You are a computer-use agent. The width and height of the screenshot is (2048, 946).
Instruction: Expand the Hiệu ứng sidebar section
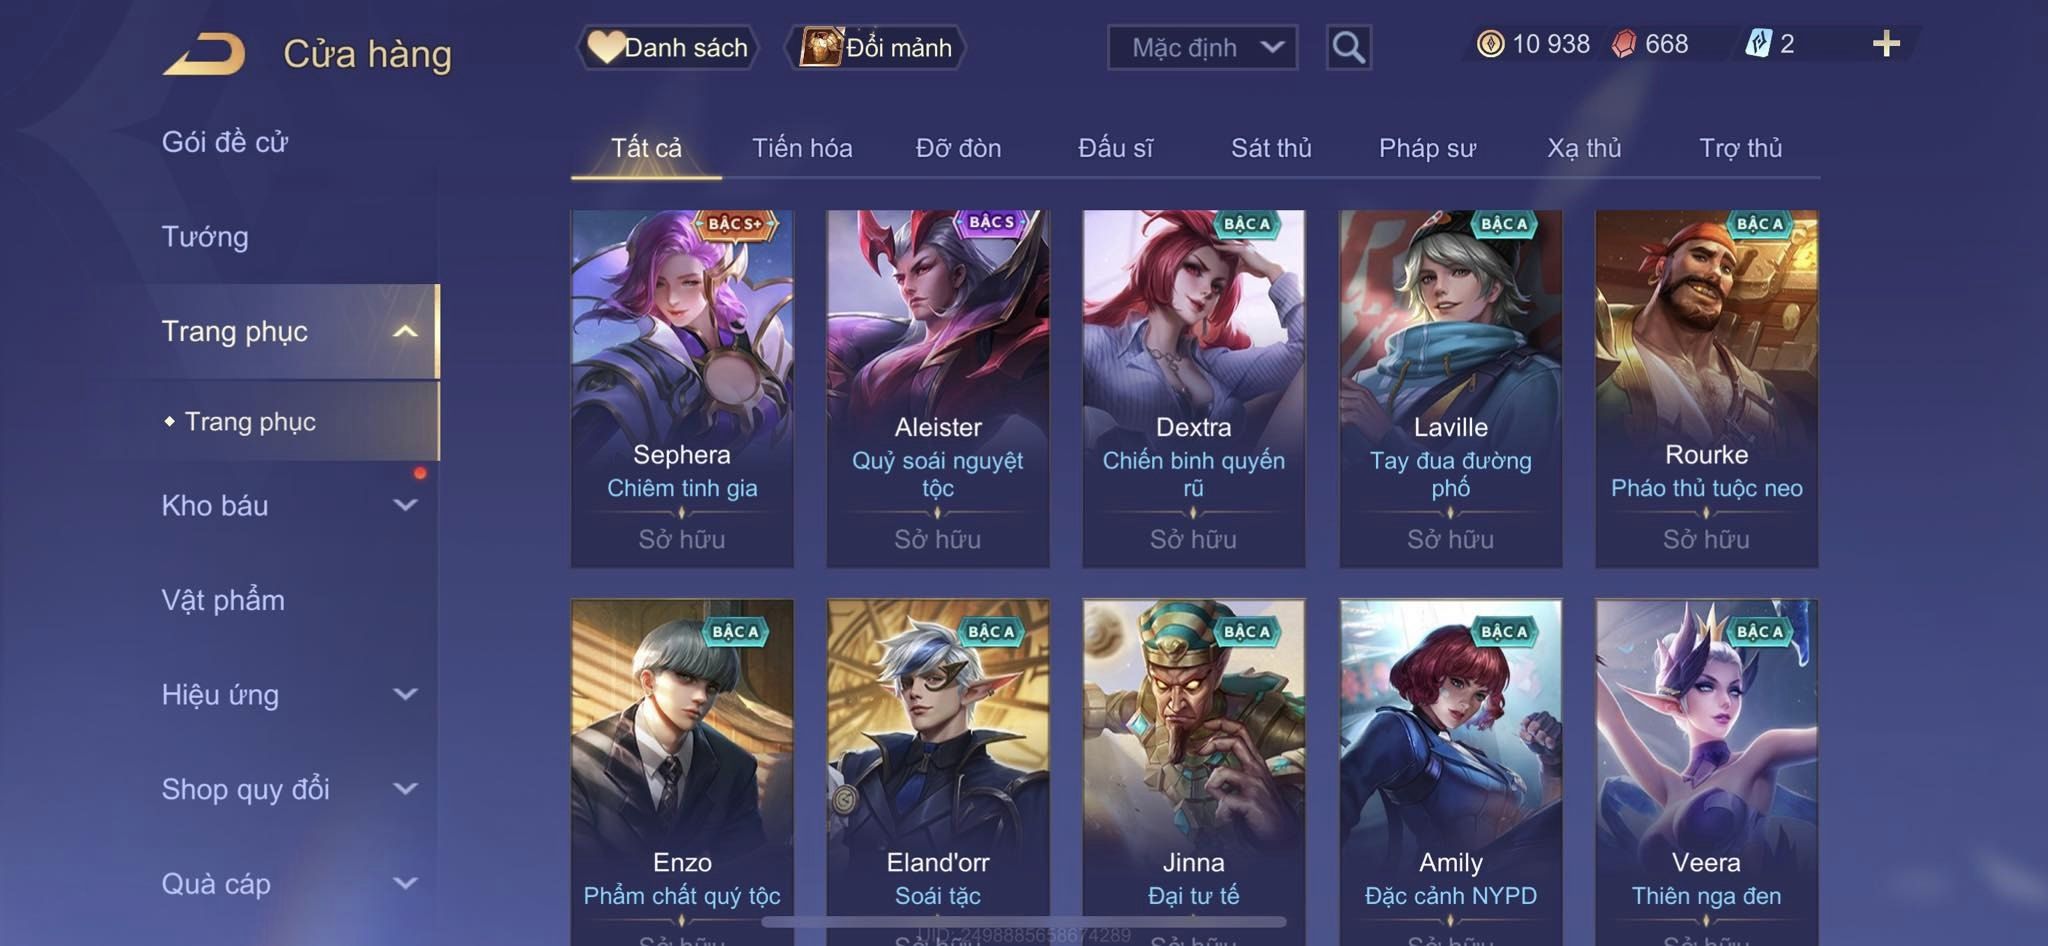(x=289, y=694)
